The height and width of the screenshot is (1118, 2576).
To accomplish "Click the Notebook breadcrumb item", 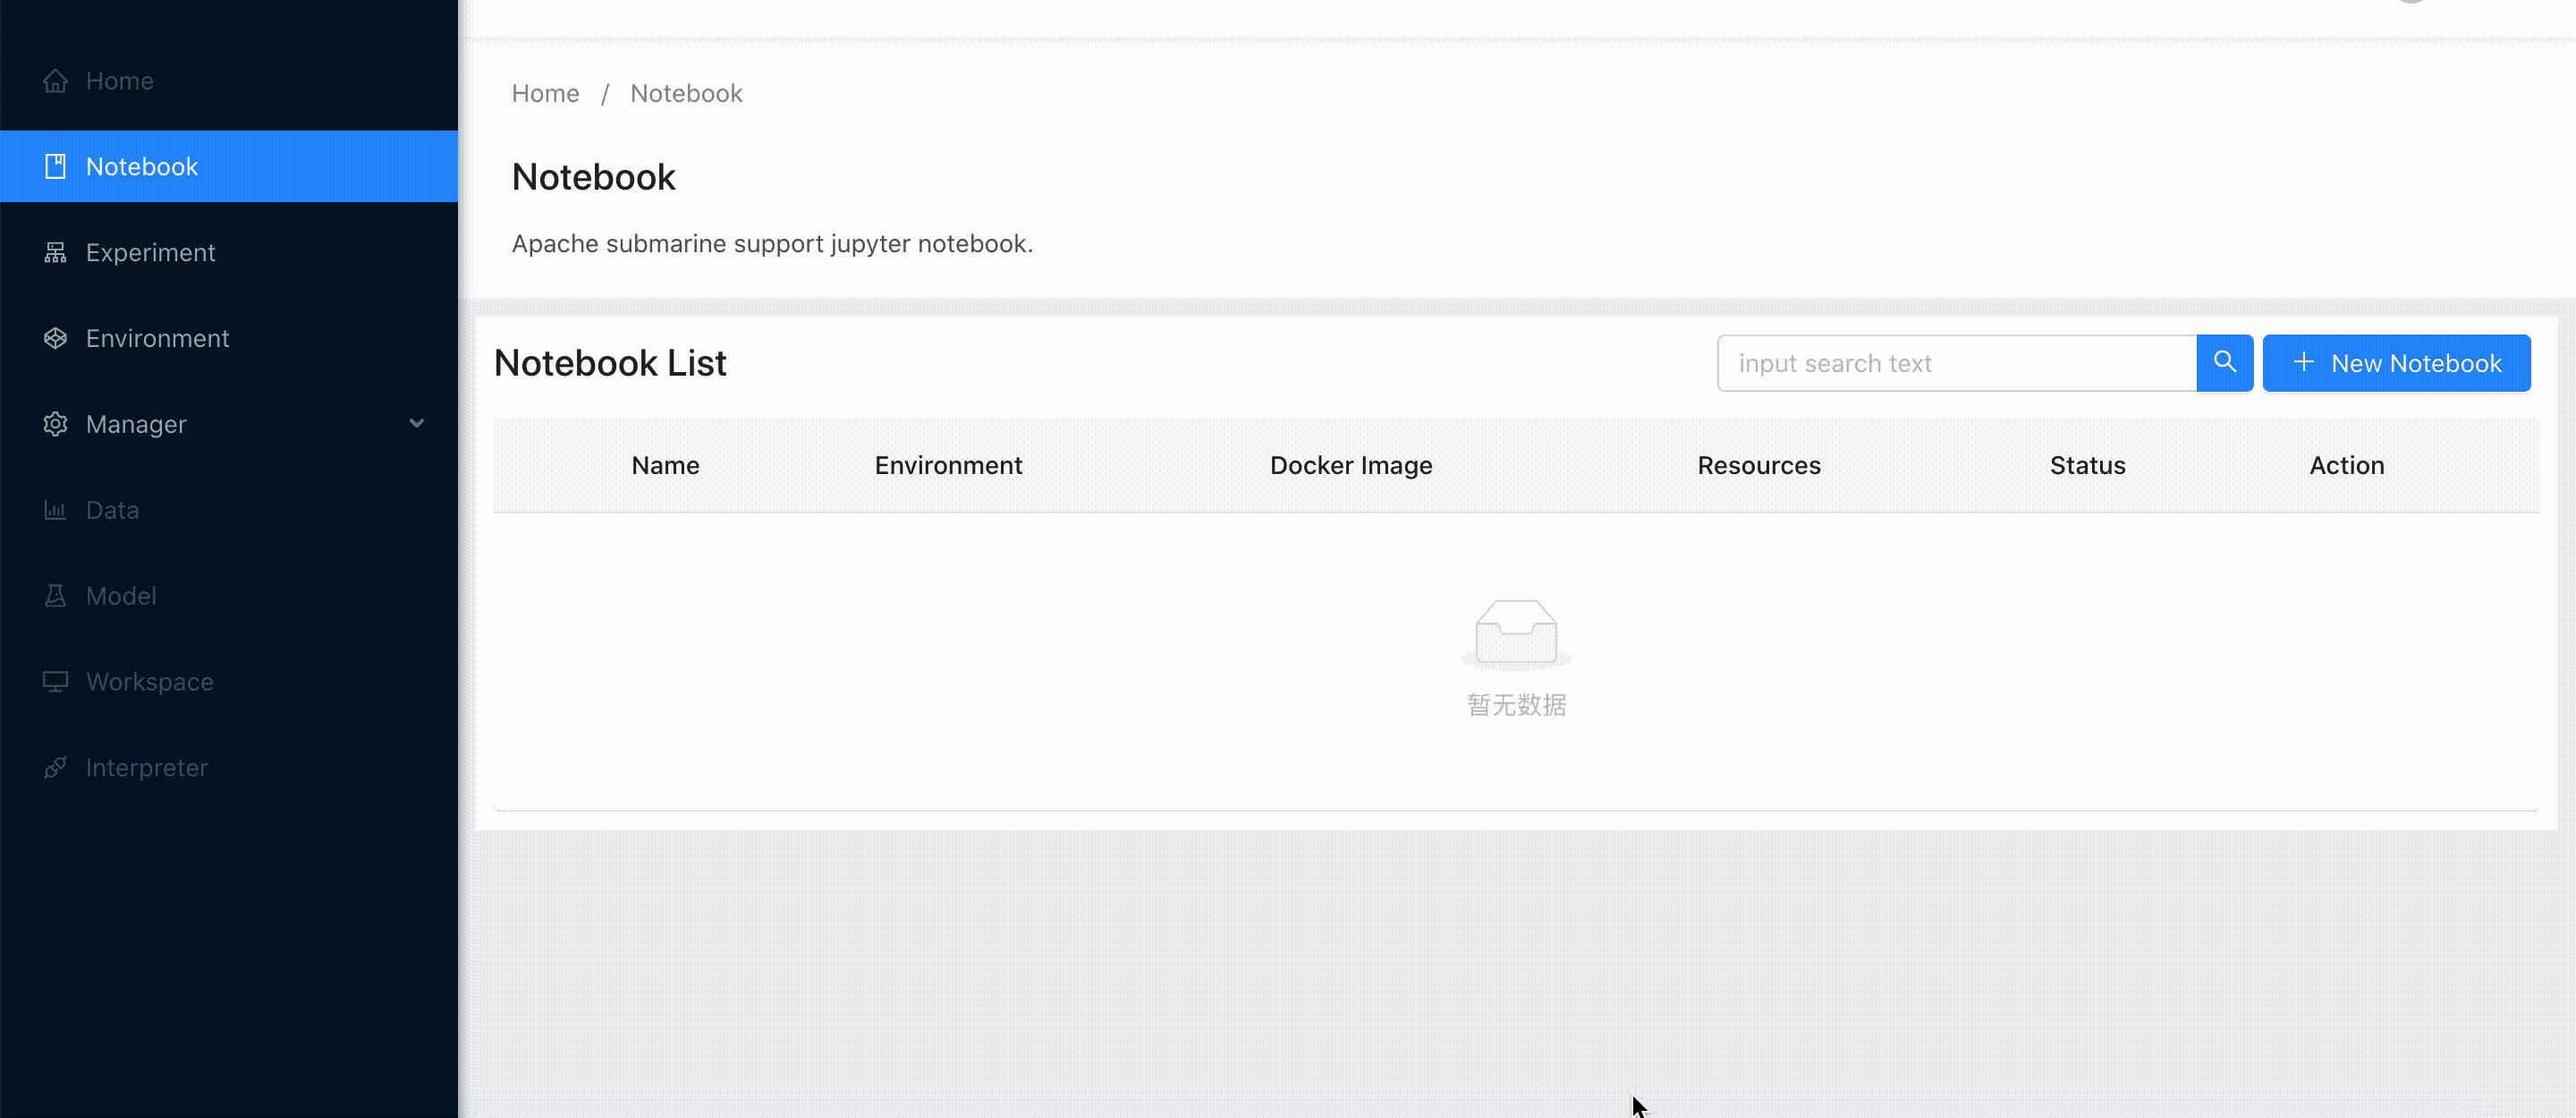I will [686, 94].
